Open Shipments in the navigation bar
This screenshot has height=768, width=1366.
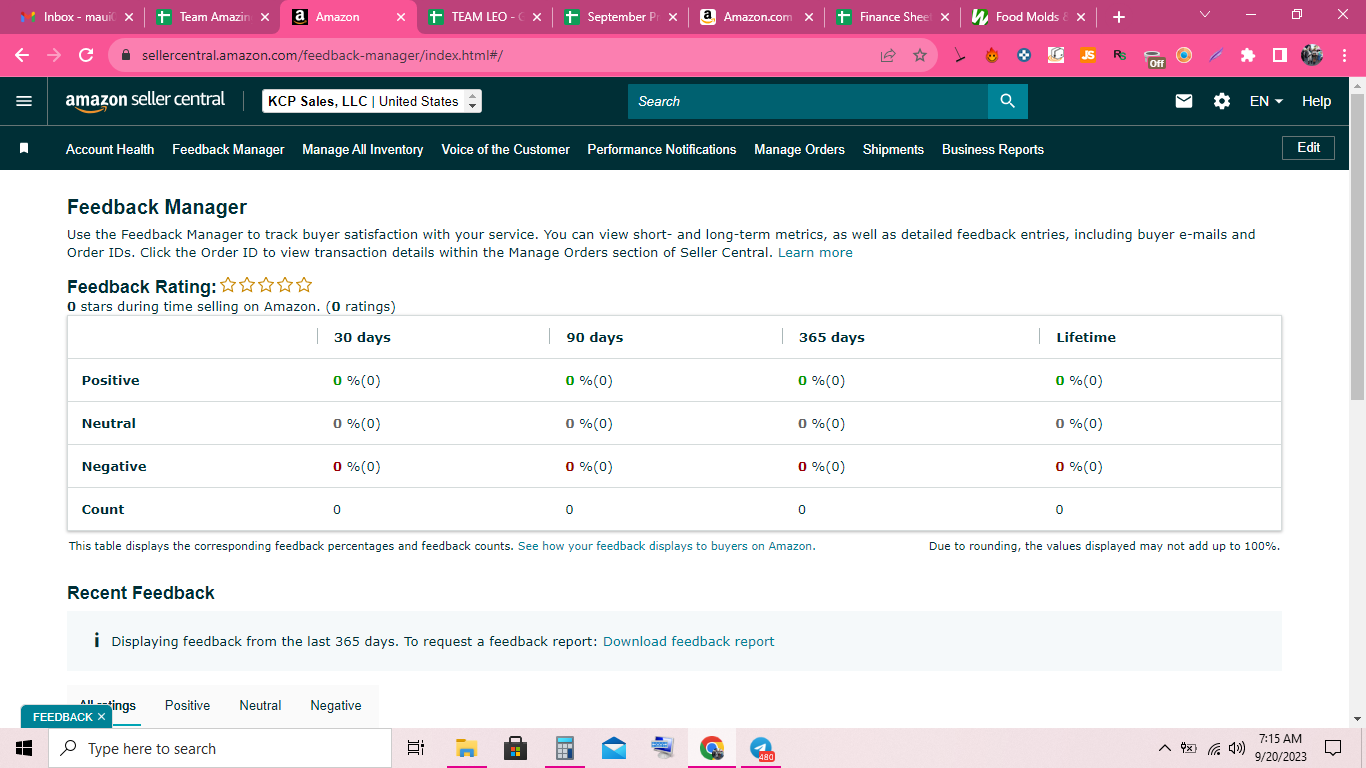click(893, 149)
